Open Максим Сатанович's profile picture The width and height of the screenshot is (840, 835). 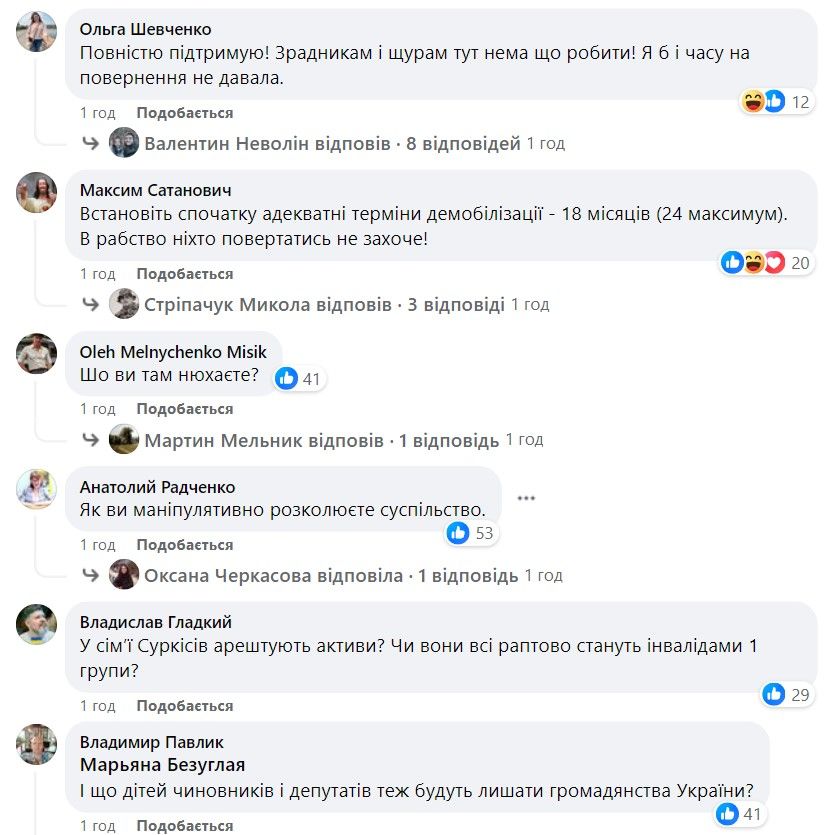tap(37, 193)
